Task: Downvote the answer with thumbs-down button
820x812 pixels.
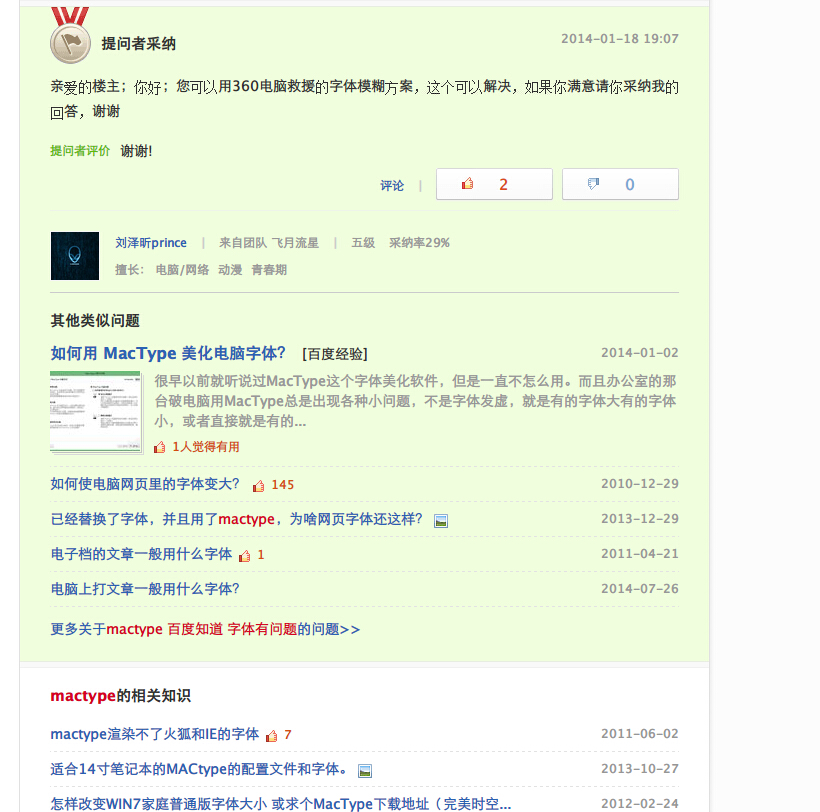Action: click(620, 184)
